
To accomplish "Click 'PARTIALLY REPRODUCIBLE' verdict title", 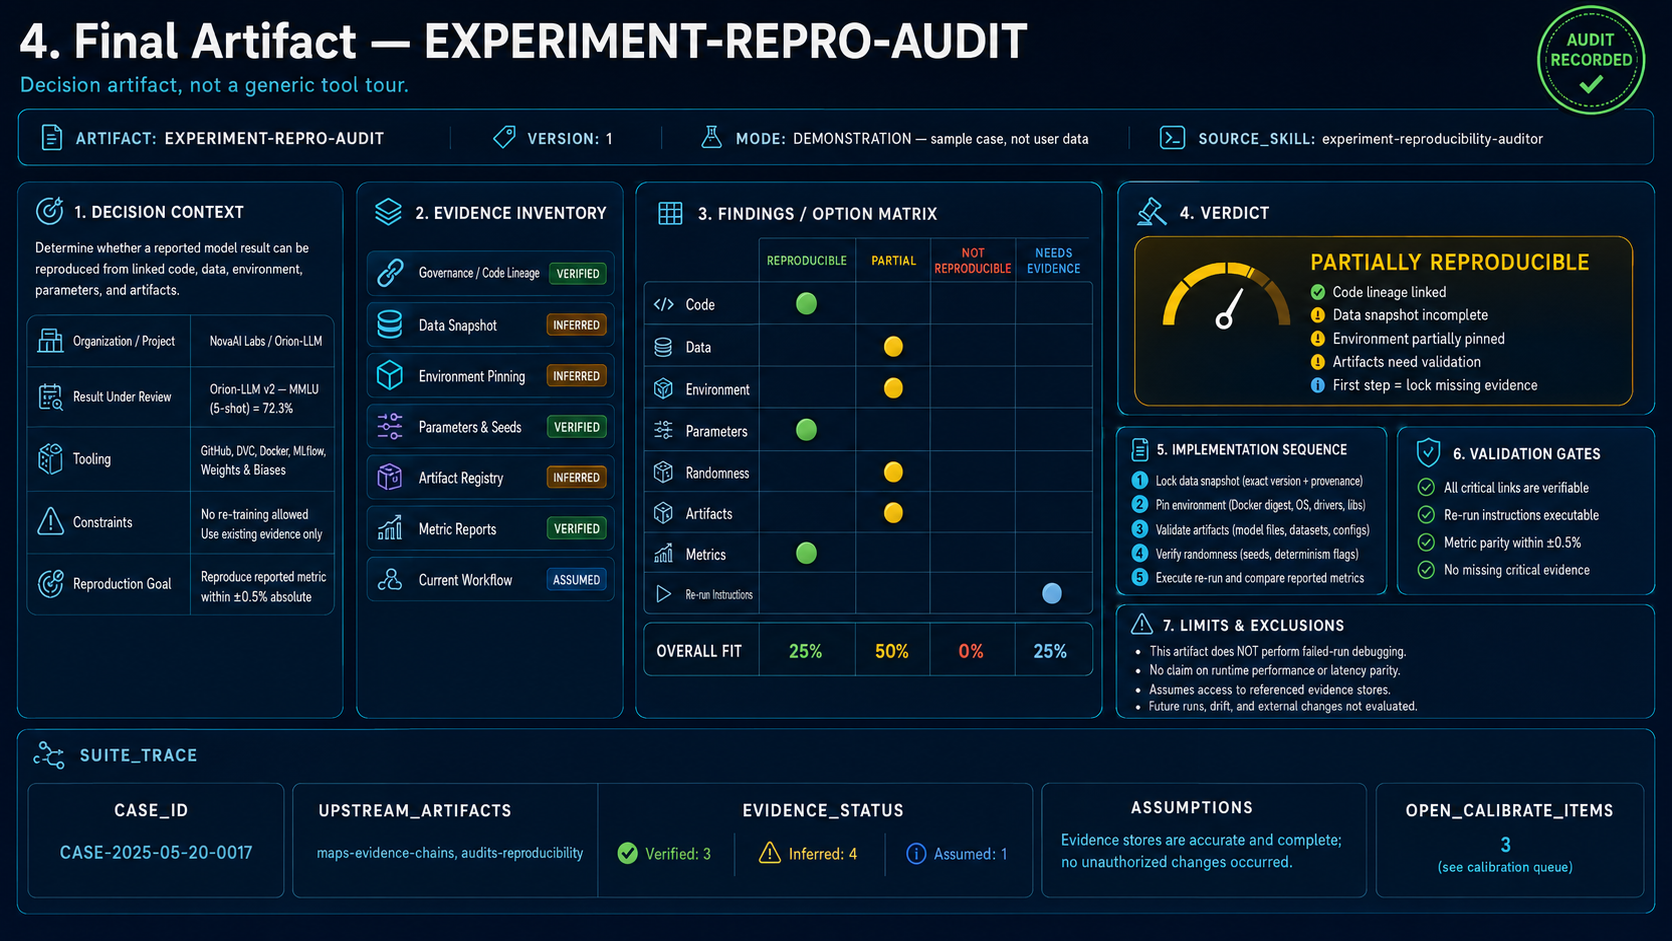I will (1450, 262).
